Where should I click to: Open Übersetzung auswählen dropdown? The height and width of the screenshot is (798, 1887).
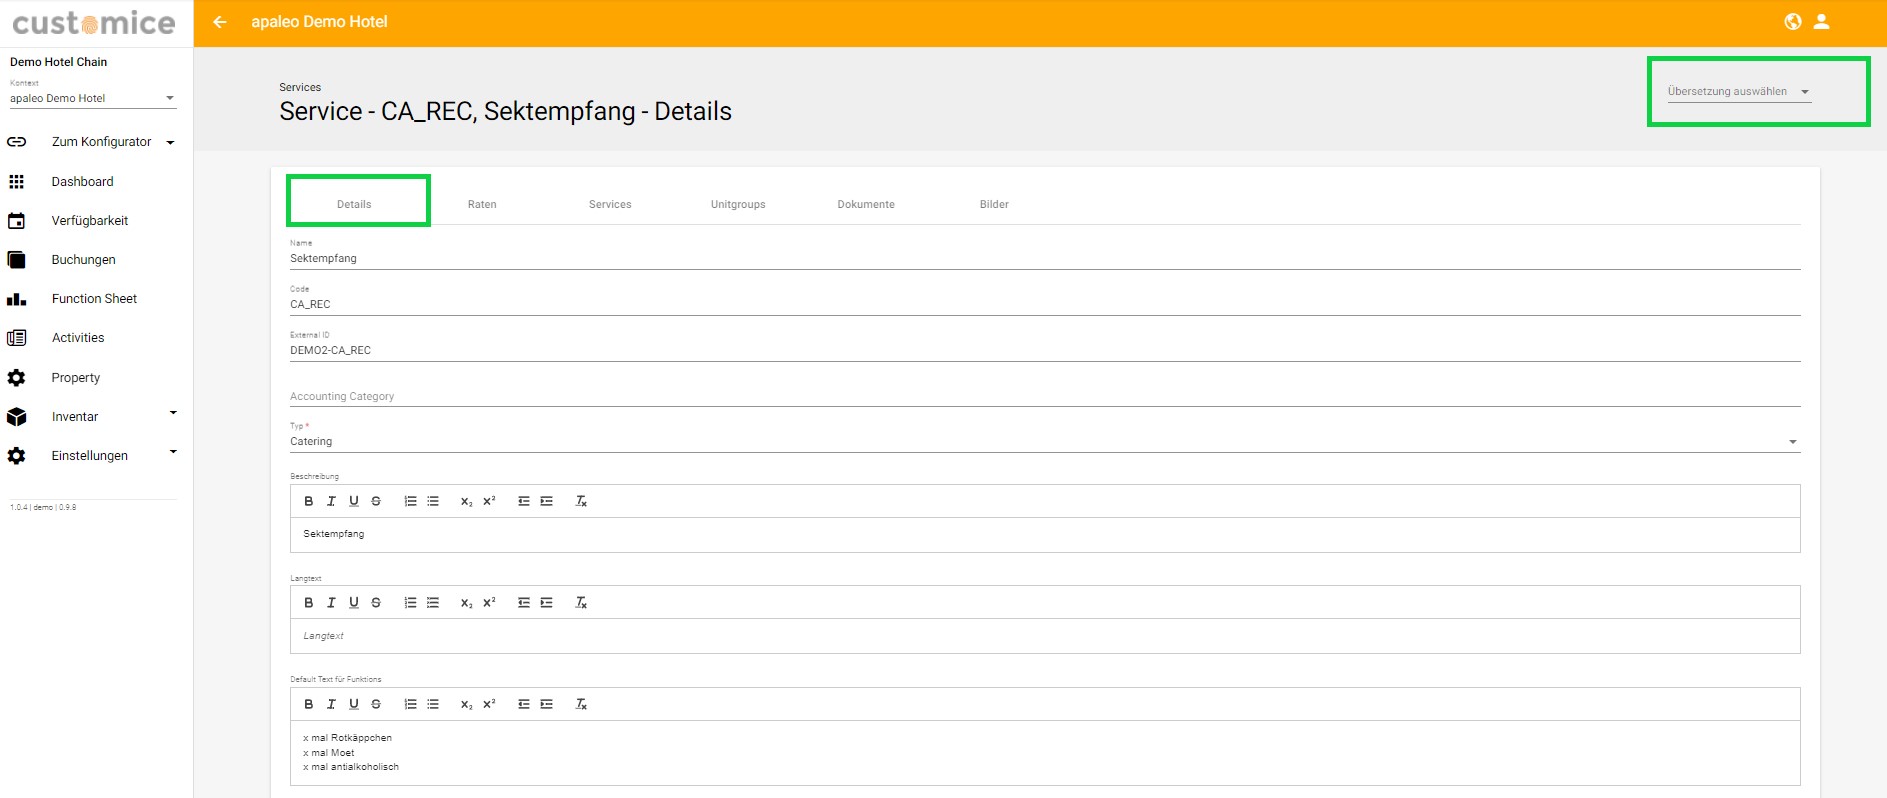[x=1739, y=91]
